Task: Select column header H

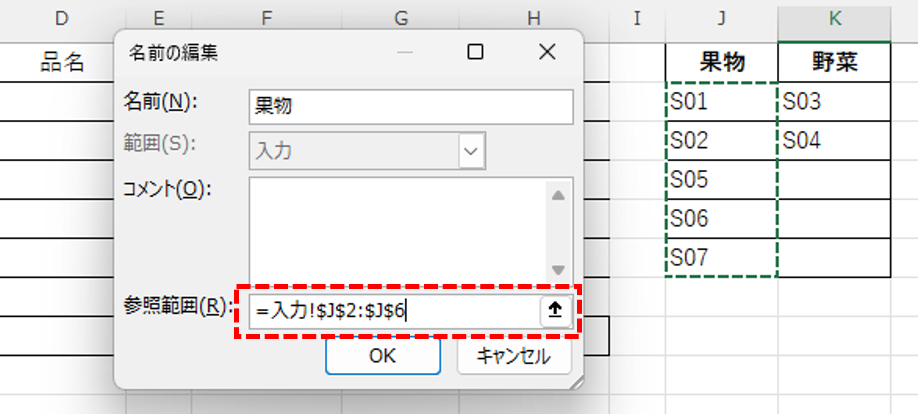Action: [534, 19]
